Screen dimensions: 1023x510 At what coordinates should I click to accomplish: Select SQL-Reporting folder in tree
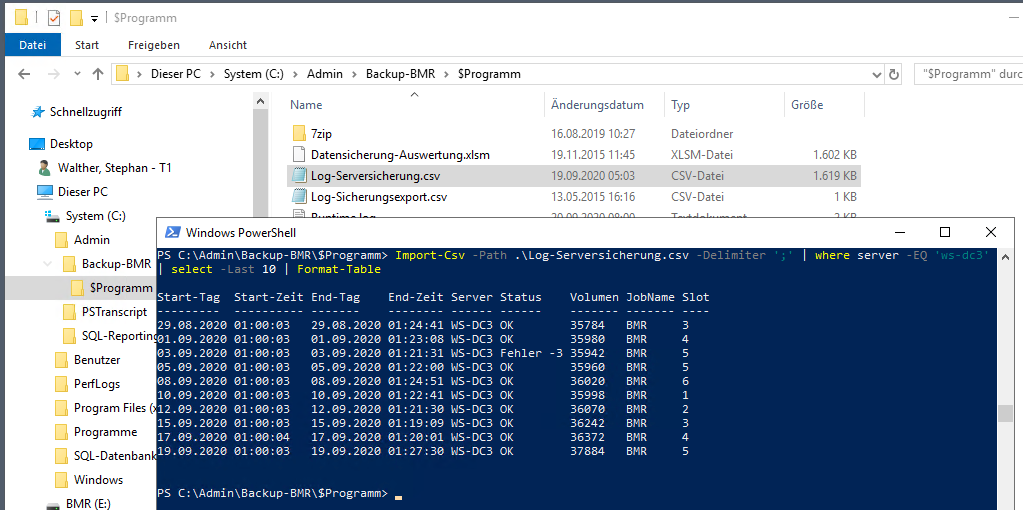pyautogui.click(x=119, y=336)
